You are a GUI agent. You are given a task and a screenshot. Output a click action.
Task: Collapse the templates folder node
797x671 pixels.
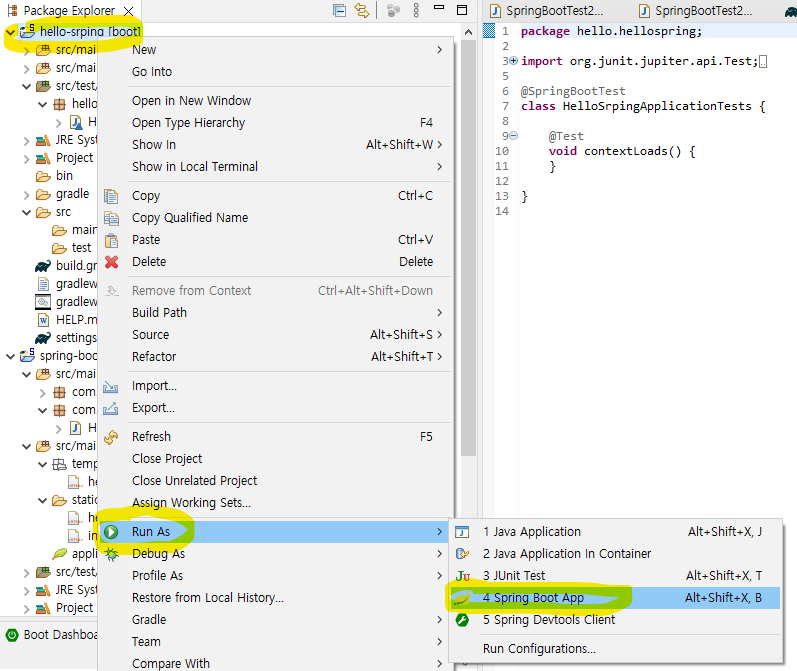point(43,464)
